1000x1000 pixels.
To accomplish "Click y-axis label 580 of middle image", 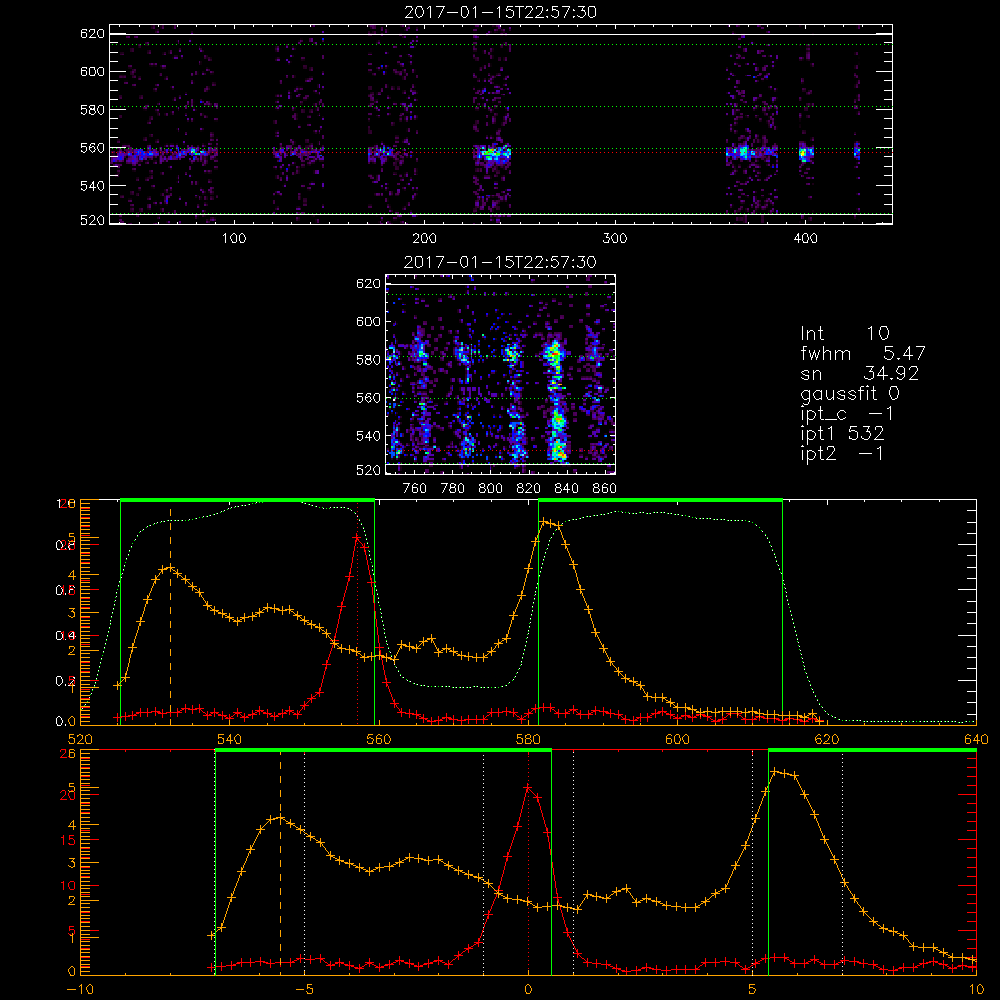I will point(368,360).
